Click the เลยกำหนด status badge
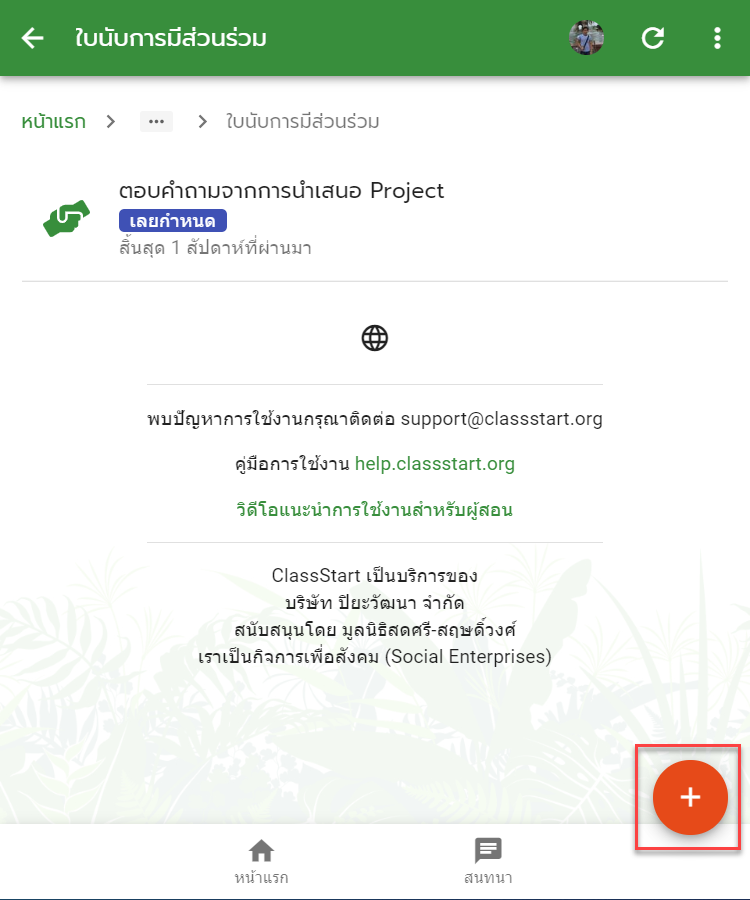Screen dimensions: 750x900 [x=173, y=221]
